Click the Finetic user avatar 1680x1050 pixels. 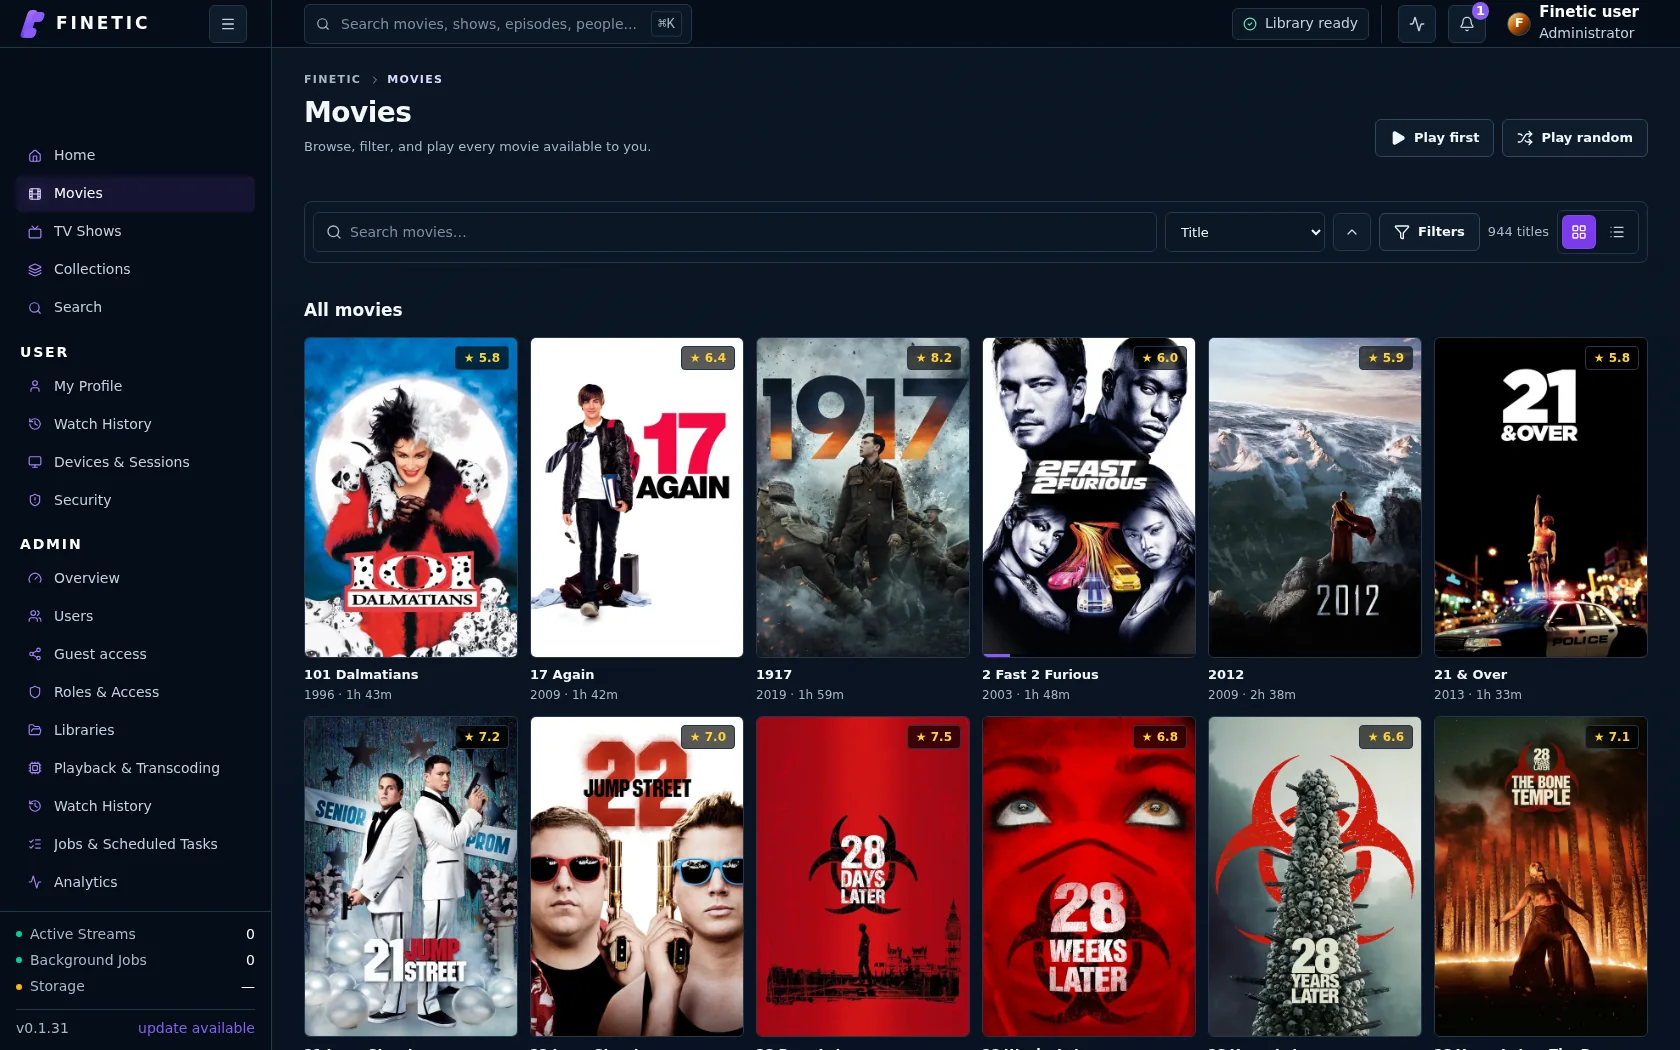(x=1518, y=23)
